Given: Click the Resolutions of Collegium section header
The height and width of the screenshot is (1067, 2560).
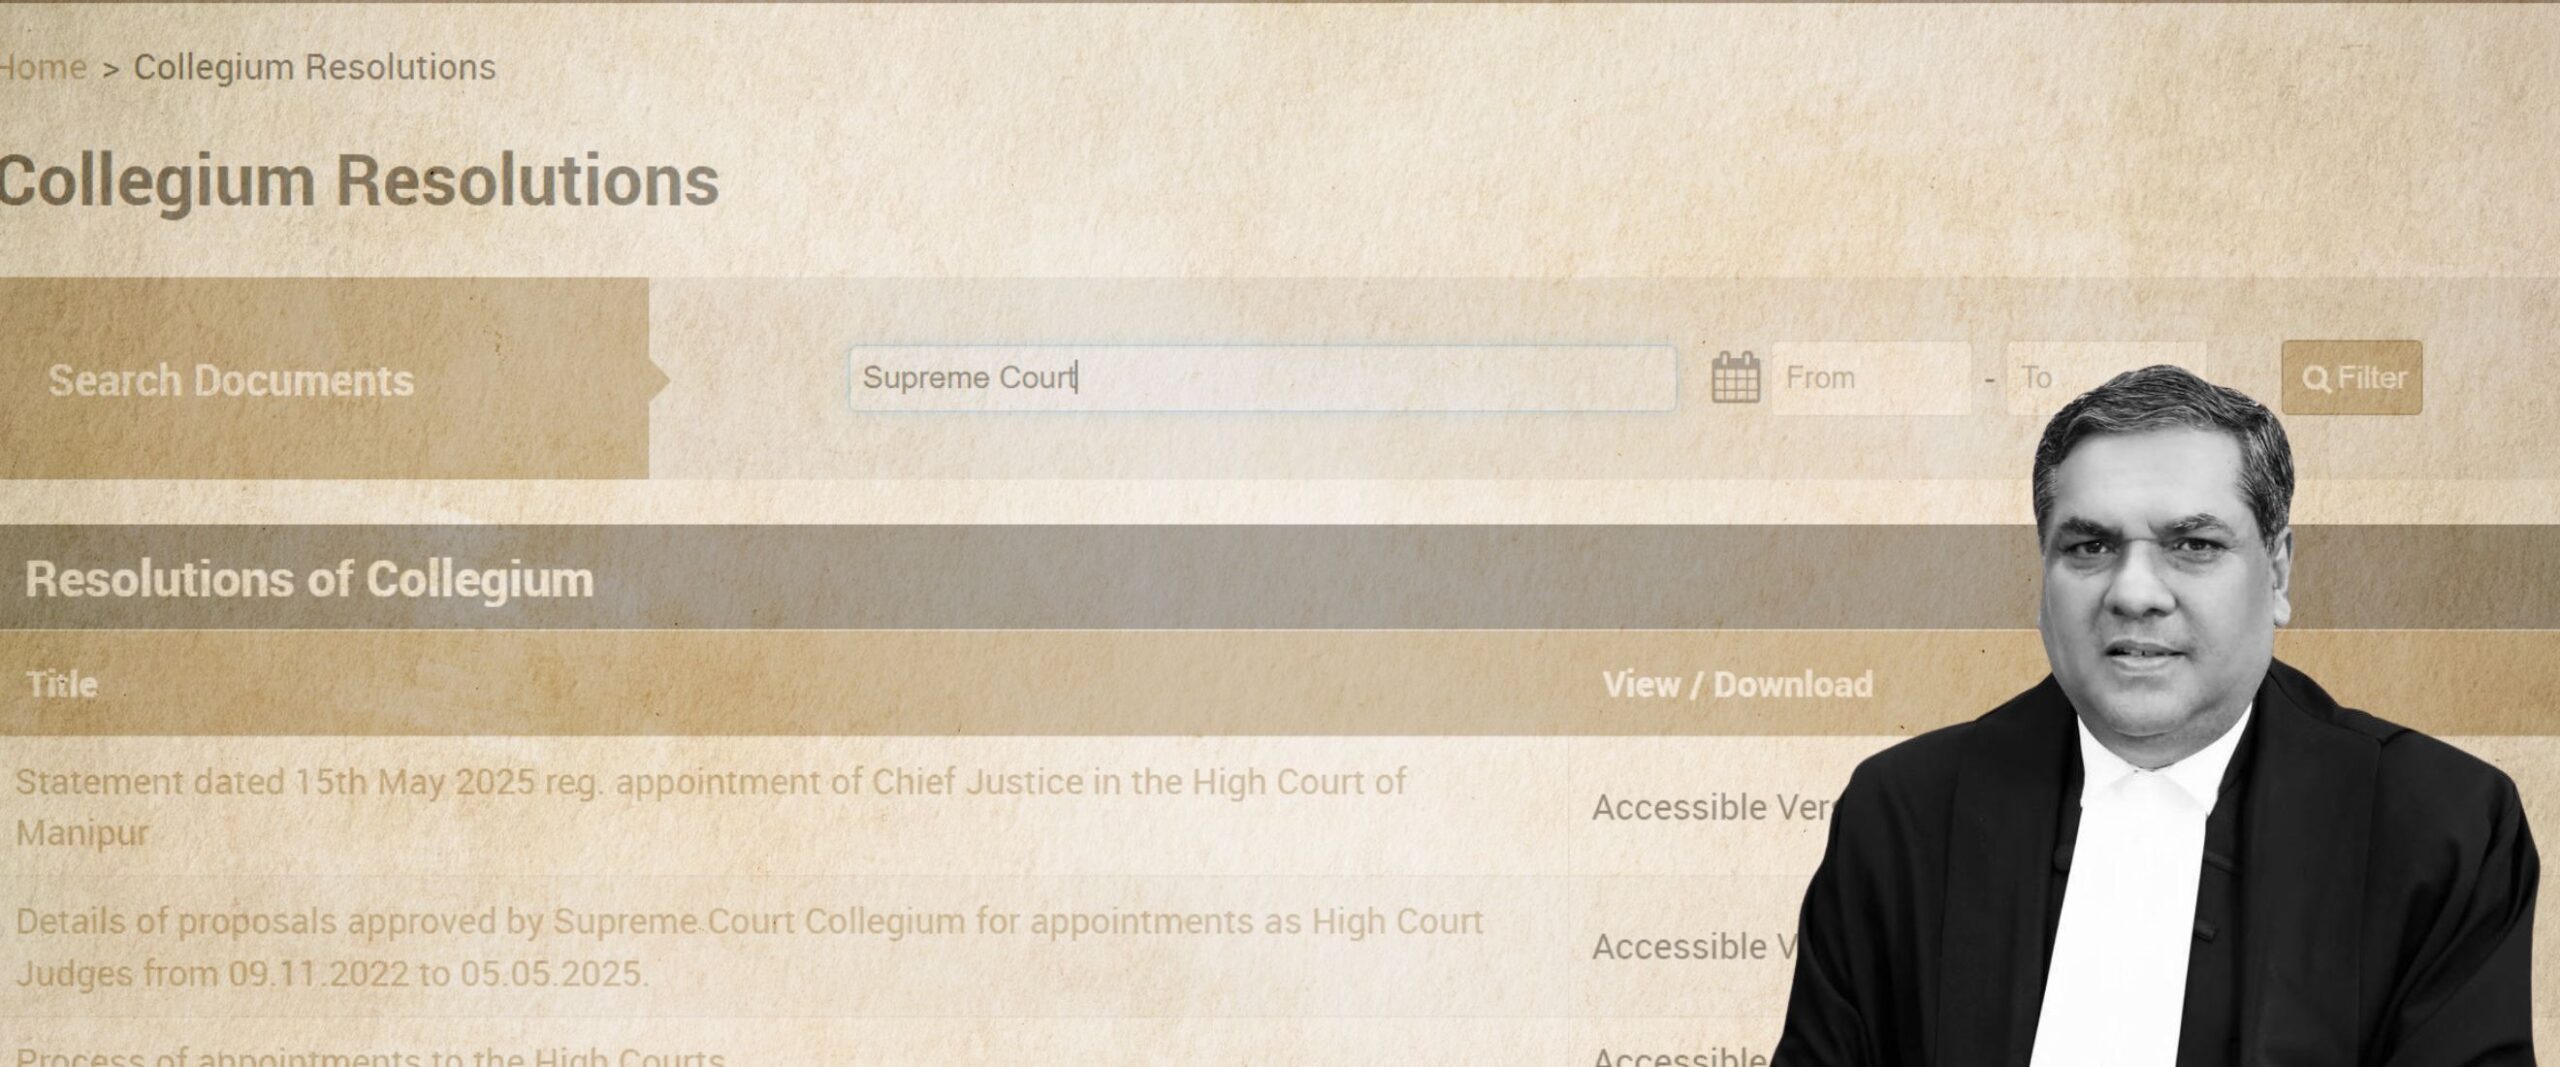Looking at the screenshot, I should [309, 579].
